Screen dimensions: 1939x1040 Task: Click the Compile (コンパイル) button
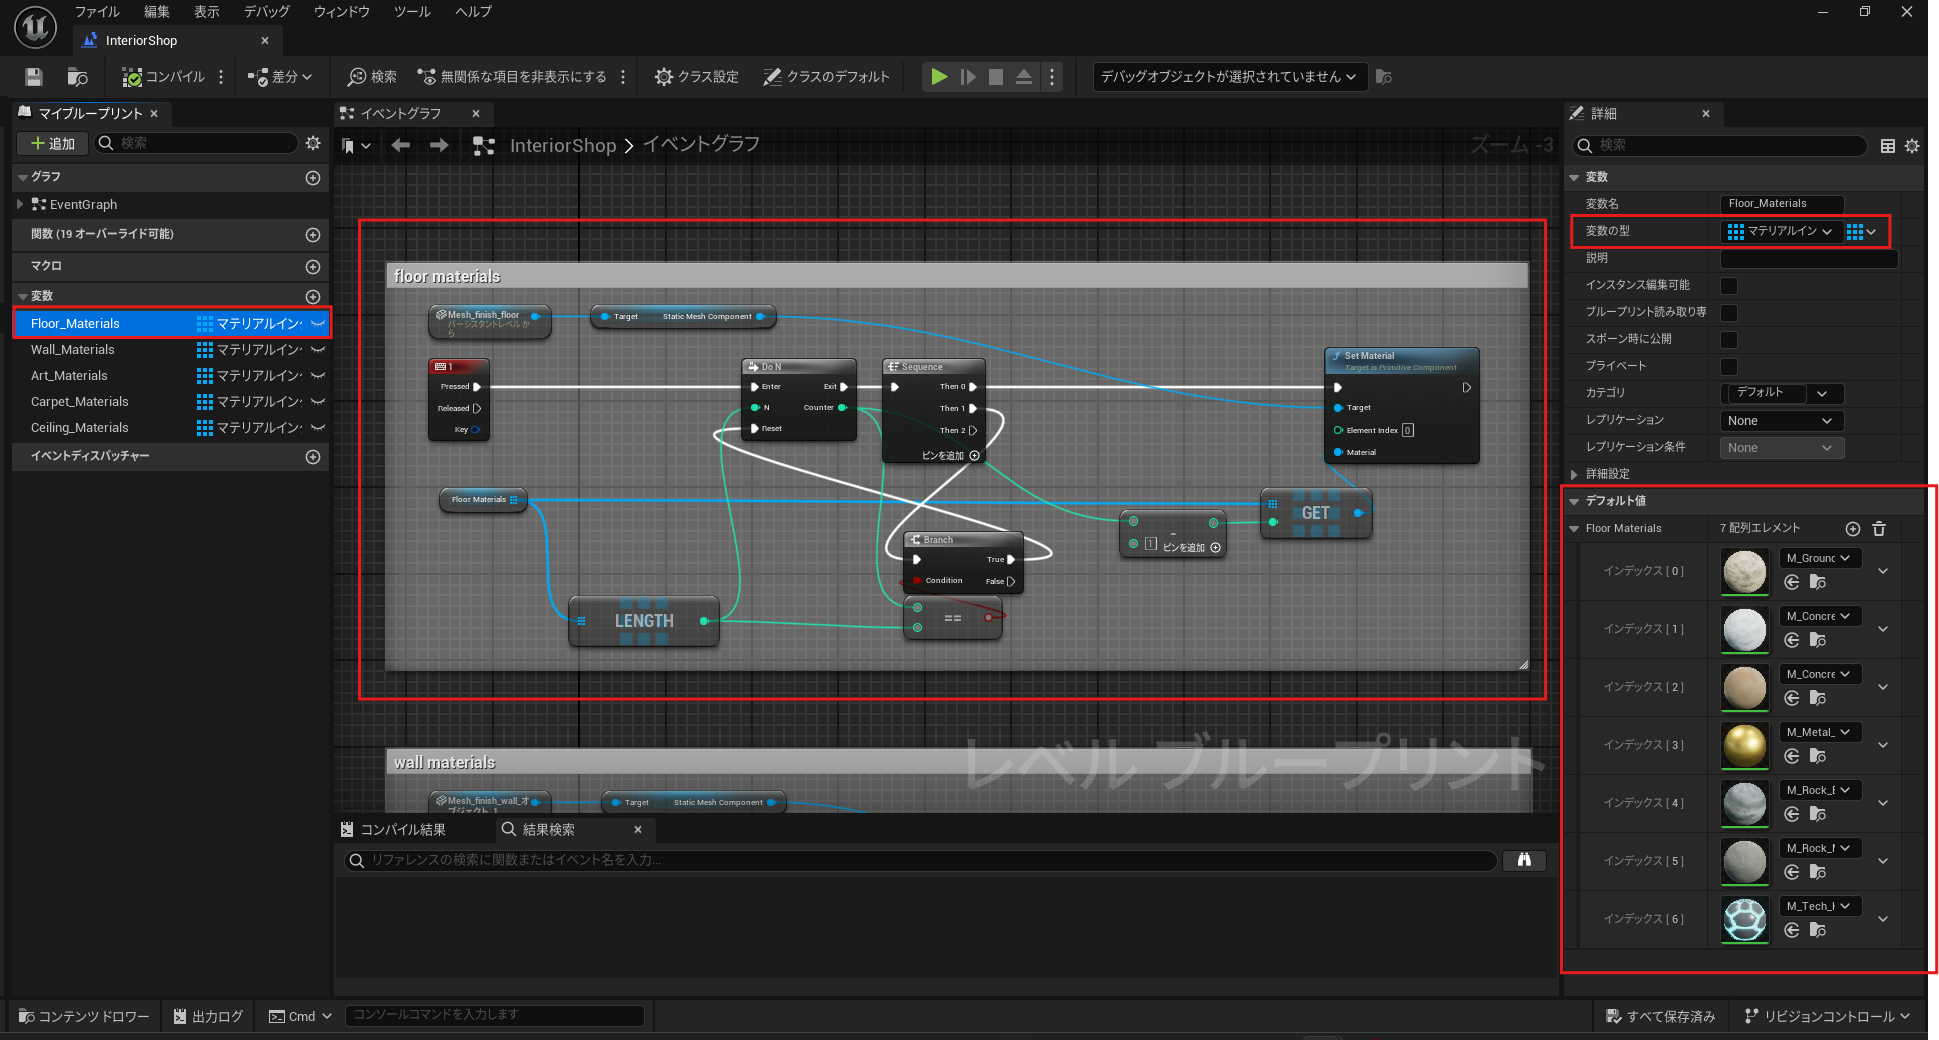[x=164, y=77]
